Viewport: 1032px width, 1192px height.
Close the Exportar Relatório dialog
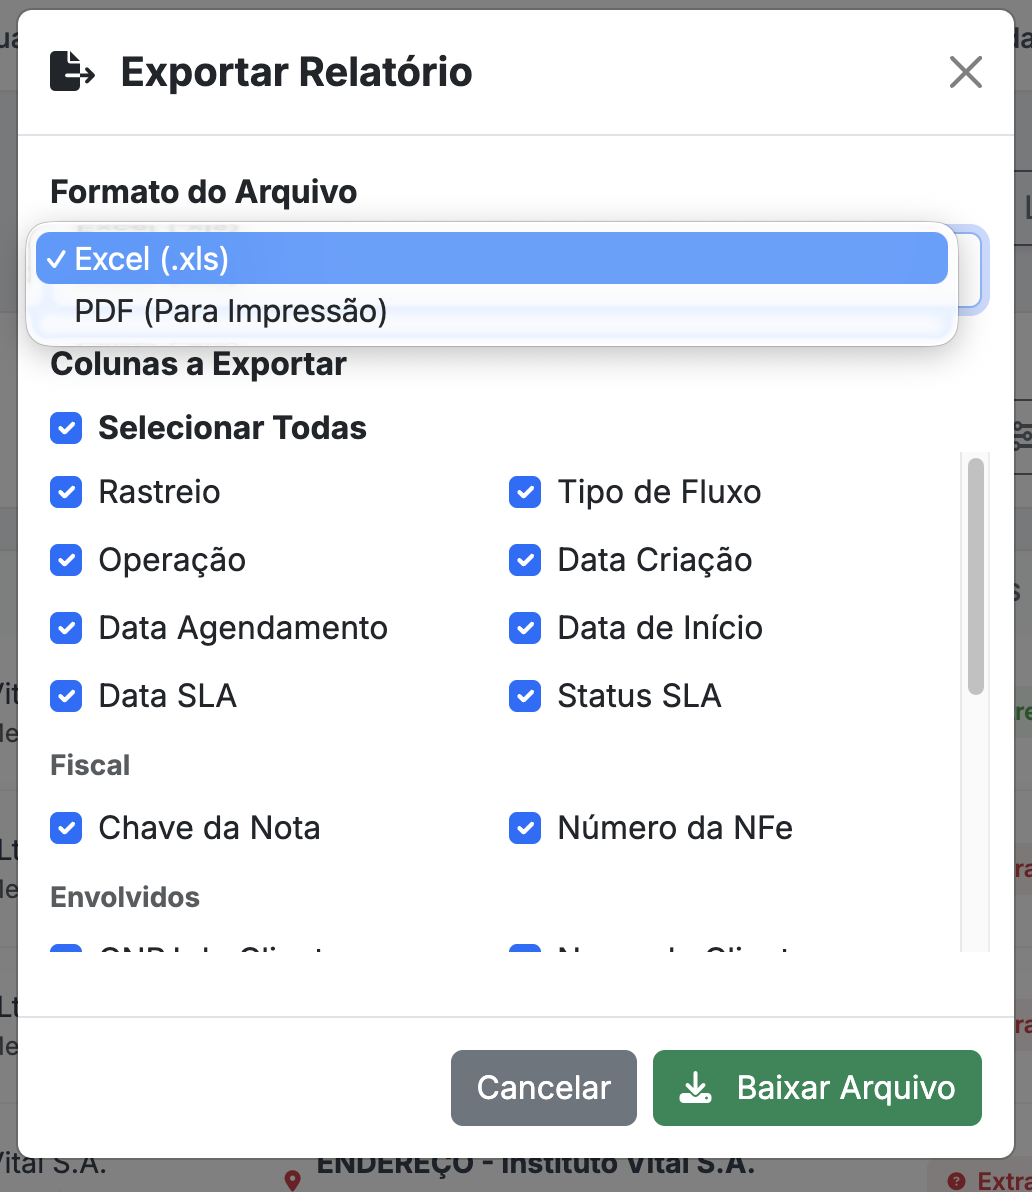pos(965,72)
